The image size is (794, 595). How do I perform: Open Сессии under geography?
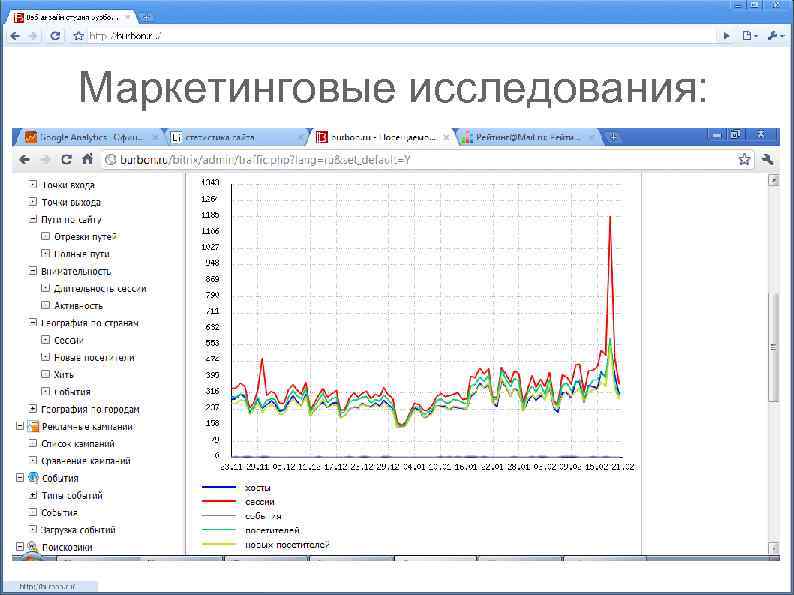coord(69,340)
